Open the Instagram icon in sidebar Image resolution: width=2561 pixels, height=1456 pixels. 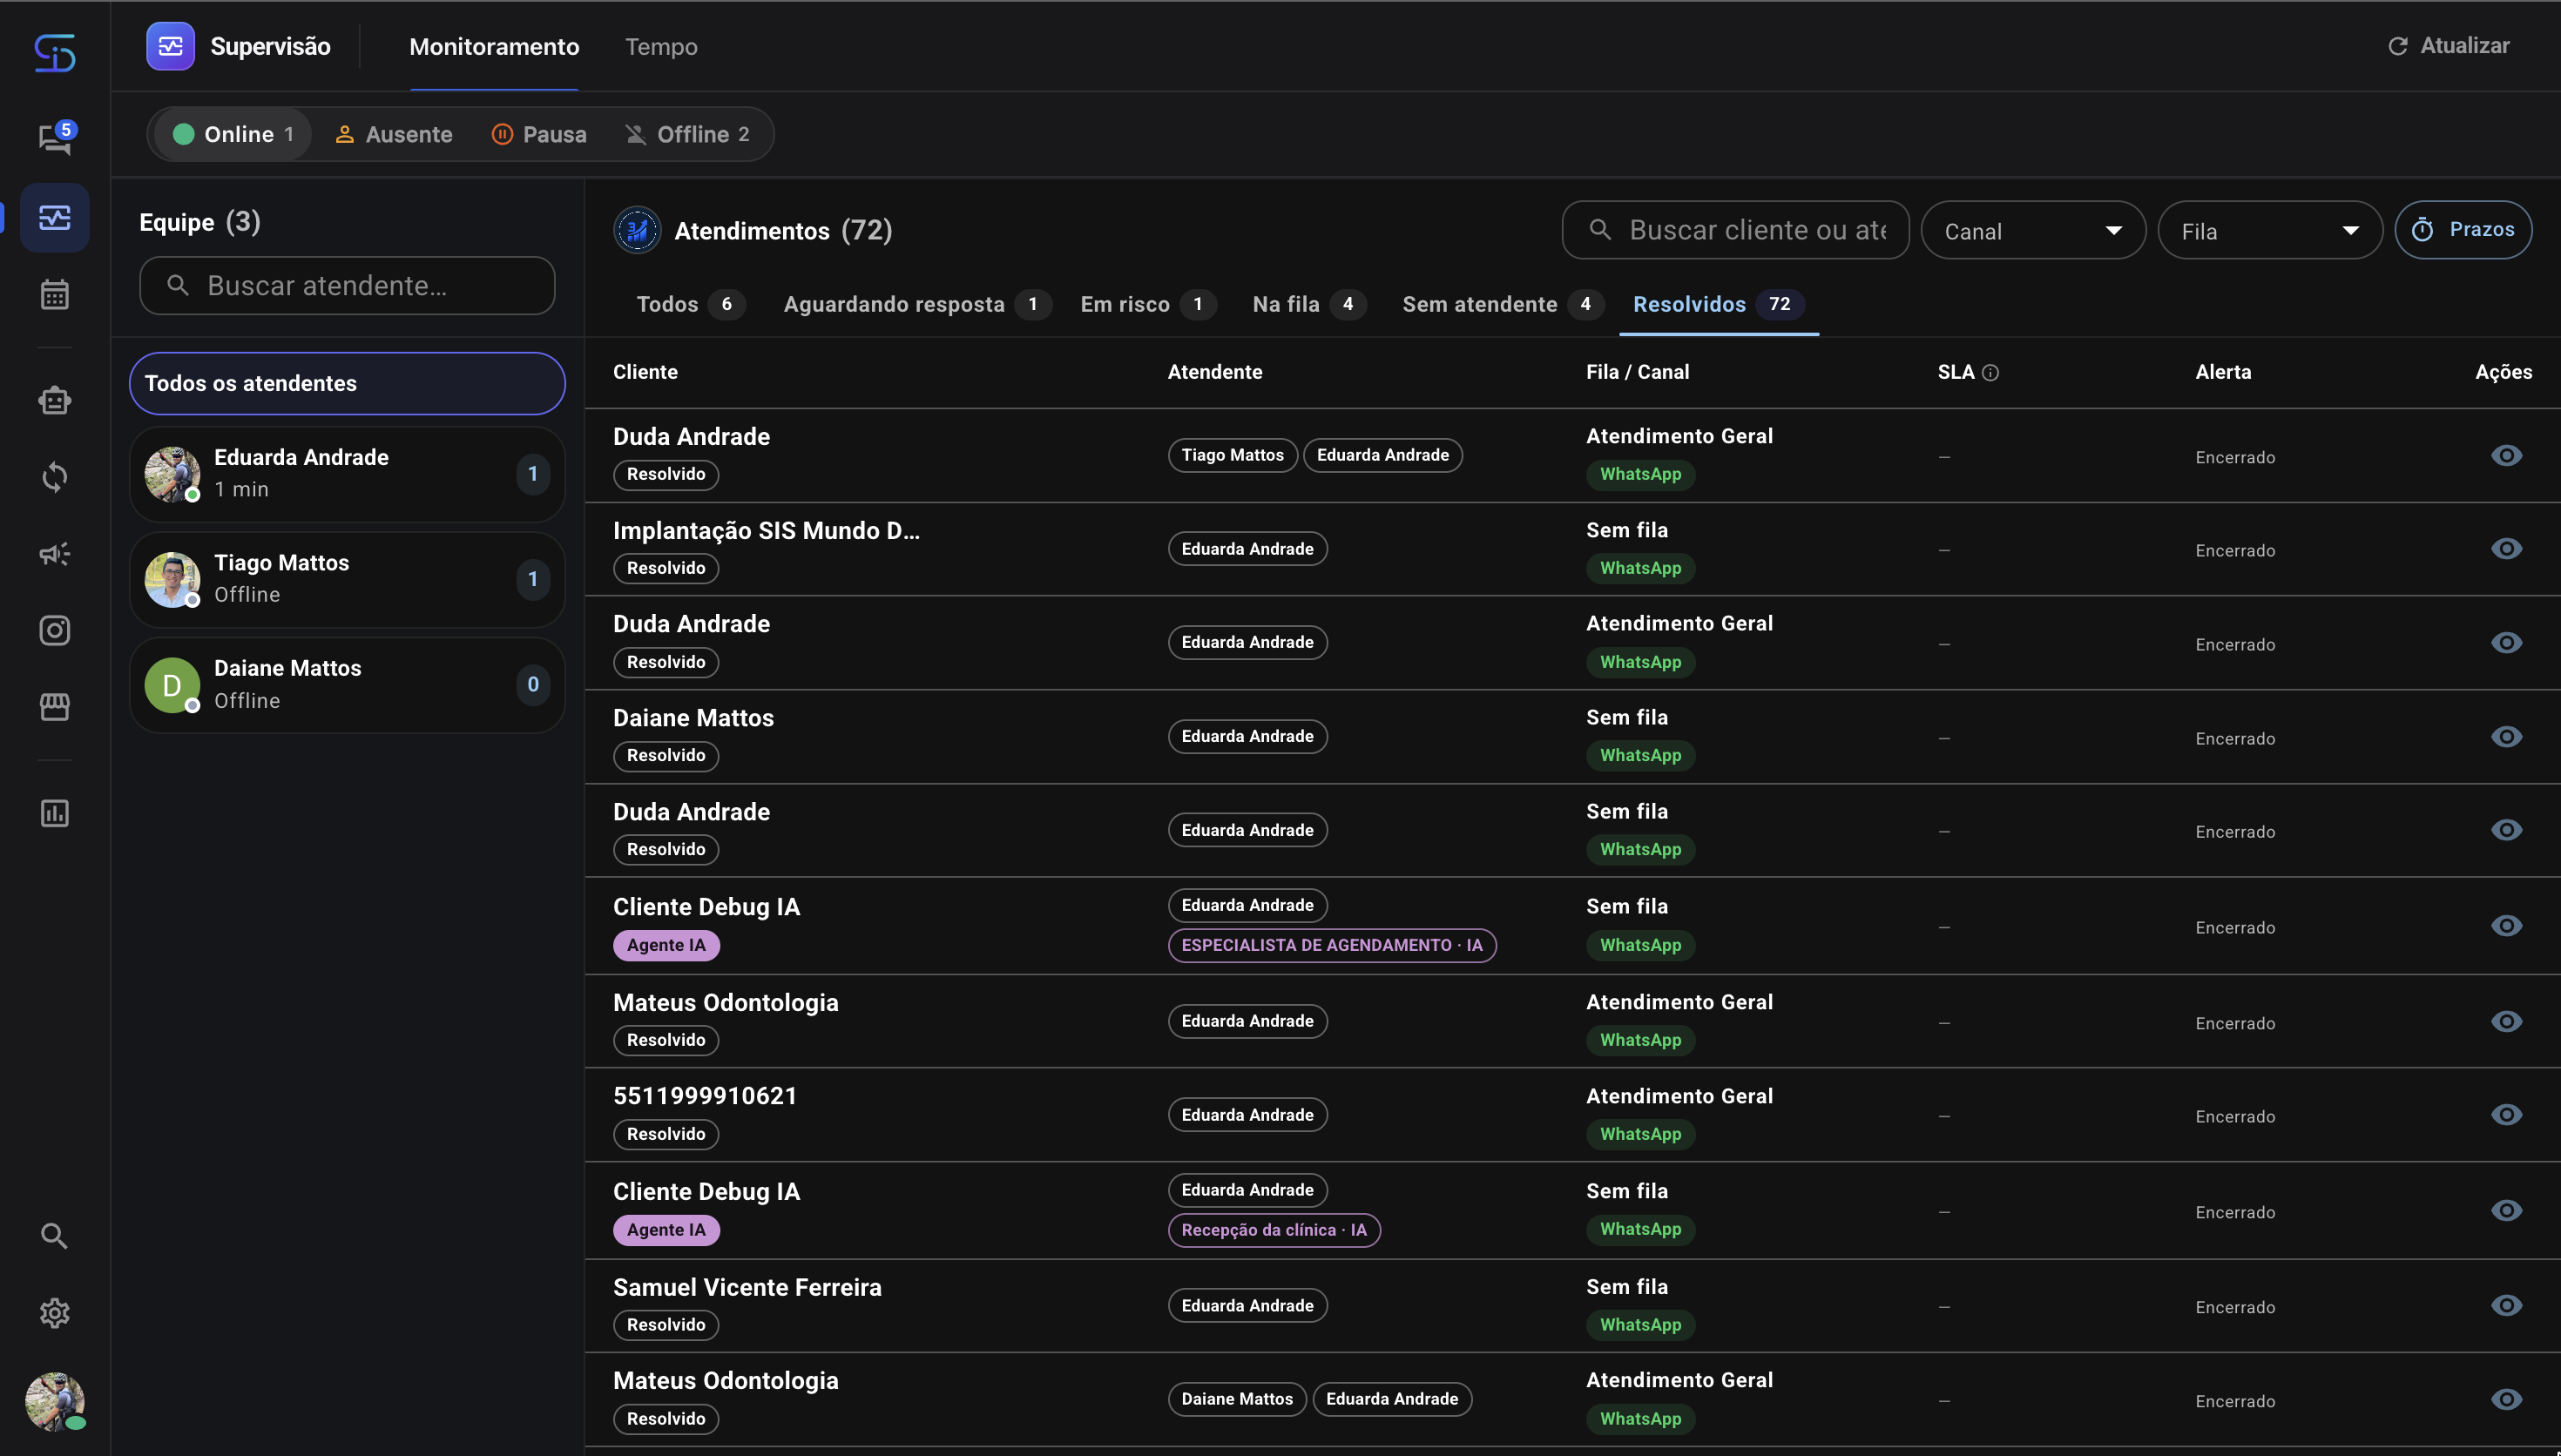tap(54, 630)
